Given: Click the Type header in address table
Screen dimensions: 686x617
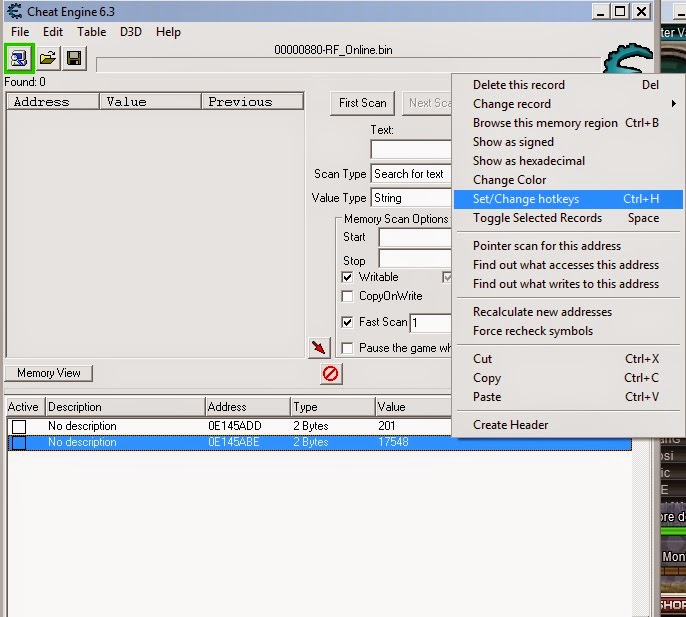Looking at the screenshot, I should [x=333, y=407].
